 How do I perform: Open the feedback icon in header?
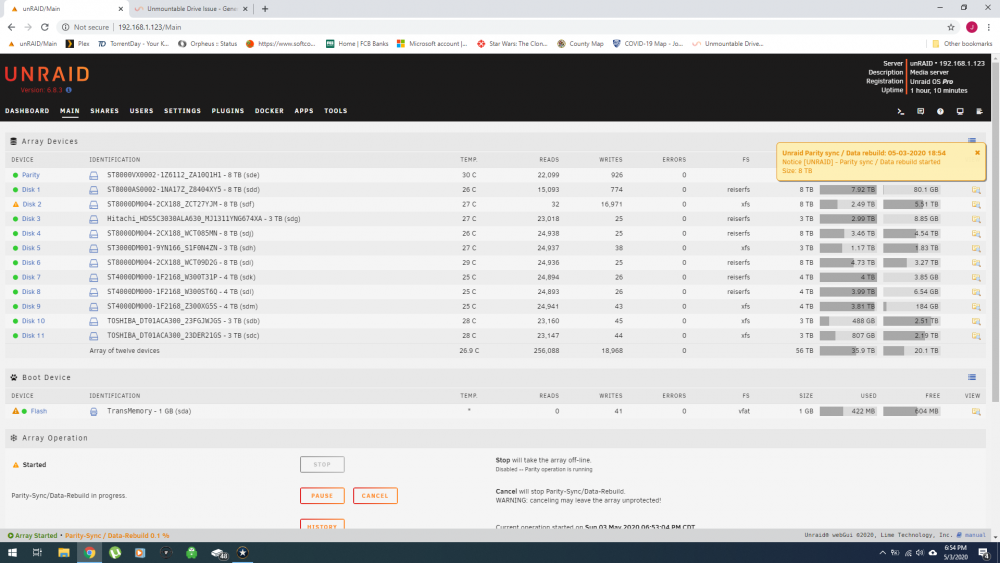920,111
